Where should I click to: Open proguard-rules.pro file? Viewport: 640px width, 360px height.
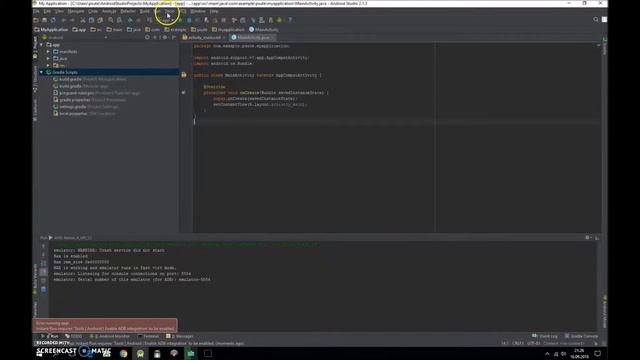coord(97,93)
